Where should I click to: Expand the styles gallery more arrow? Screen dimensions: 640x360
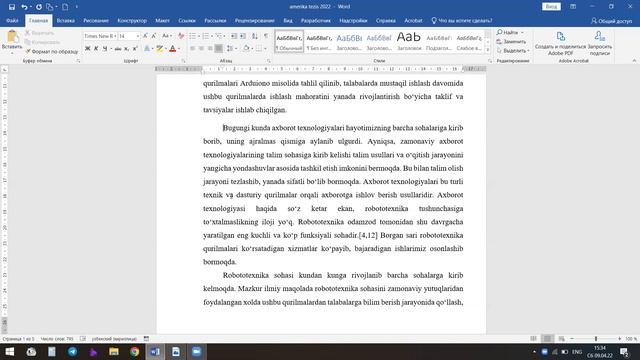click(487, 50)
